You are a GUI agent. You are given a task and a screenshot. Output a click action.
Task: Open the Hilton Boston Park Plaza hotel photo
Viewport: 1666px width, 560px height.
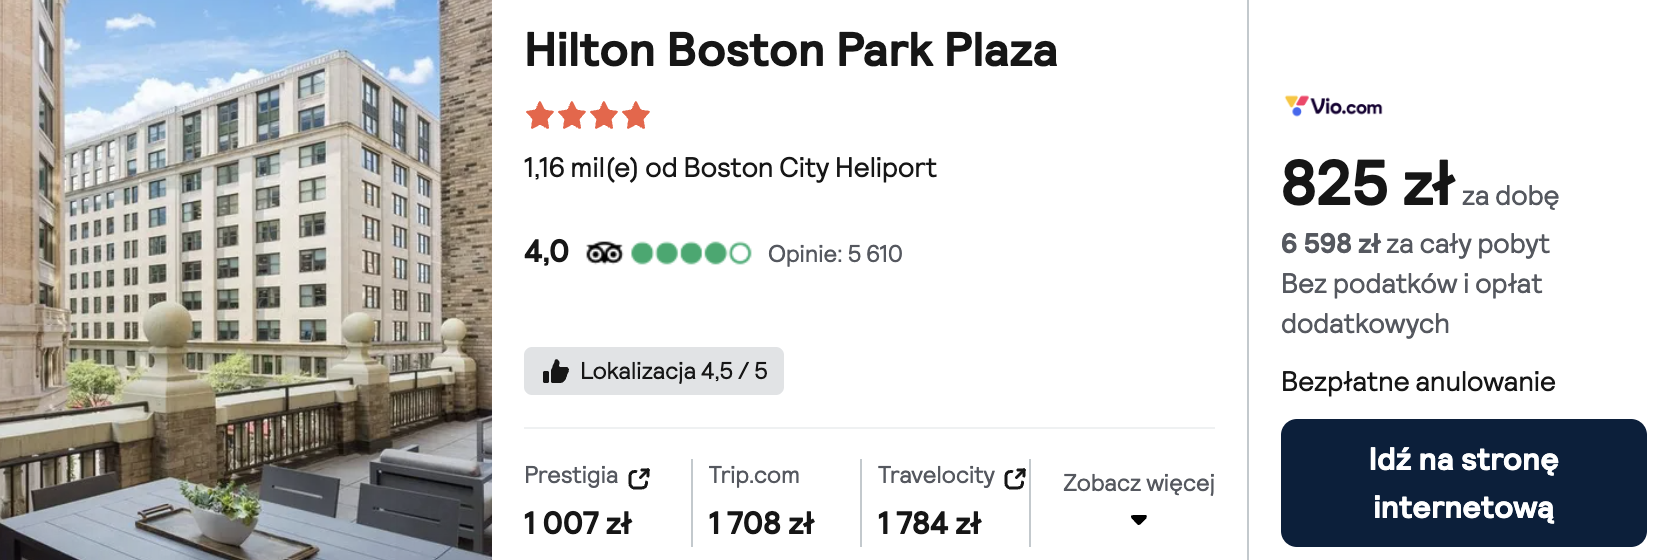(246, 280)
